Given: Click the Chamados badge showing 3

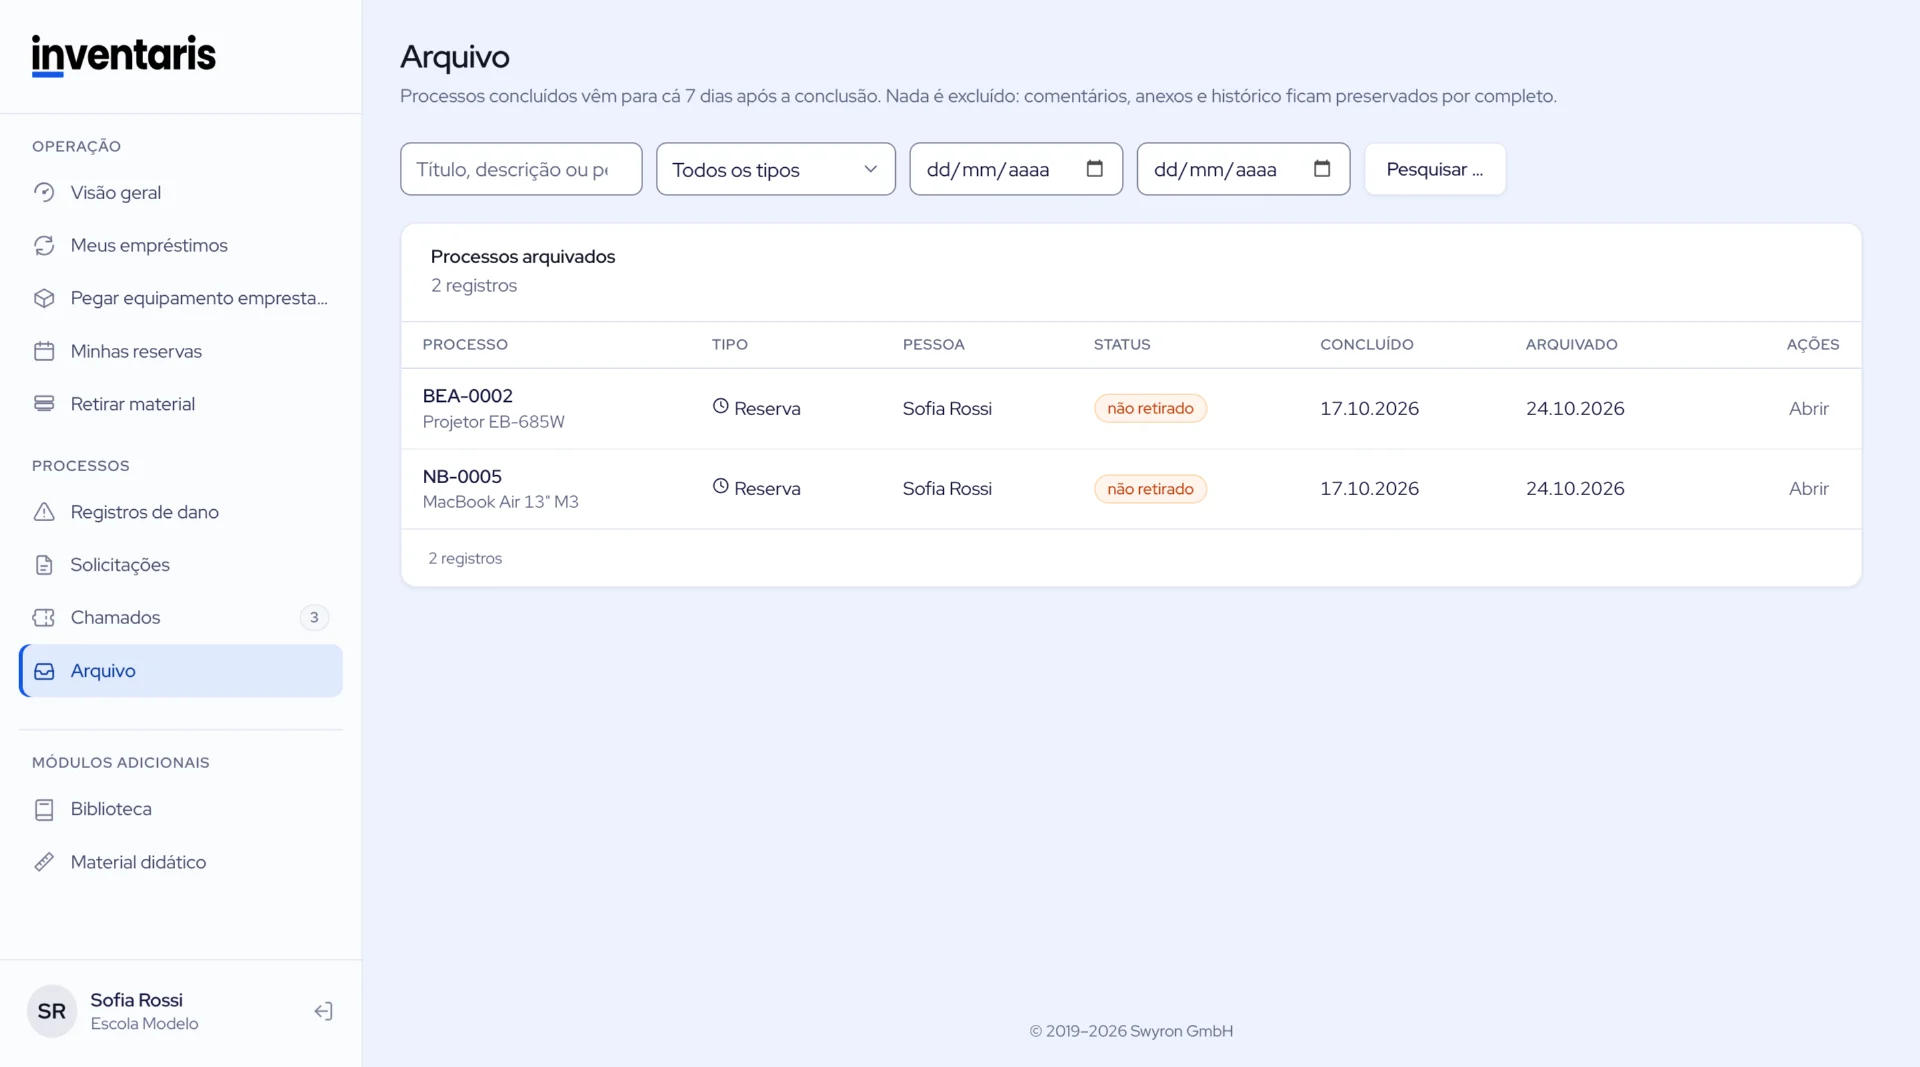Looking at the screenshot, I should [314, 618].
